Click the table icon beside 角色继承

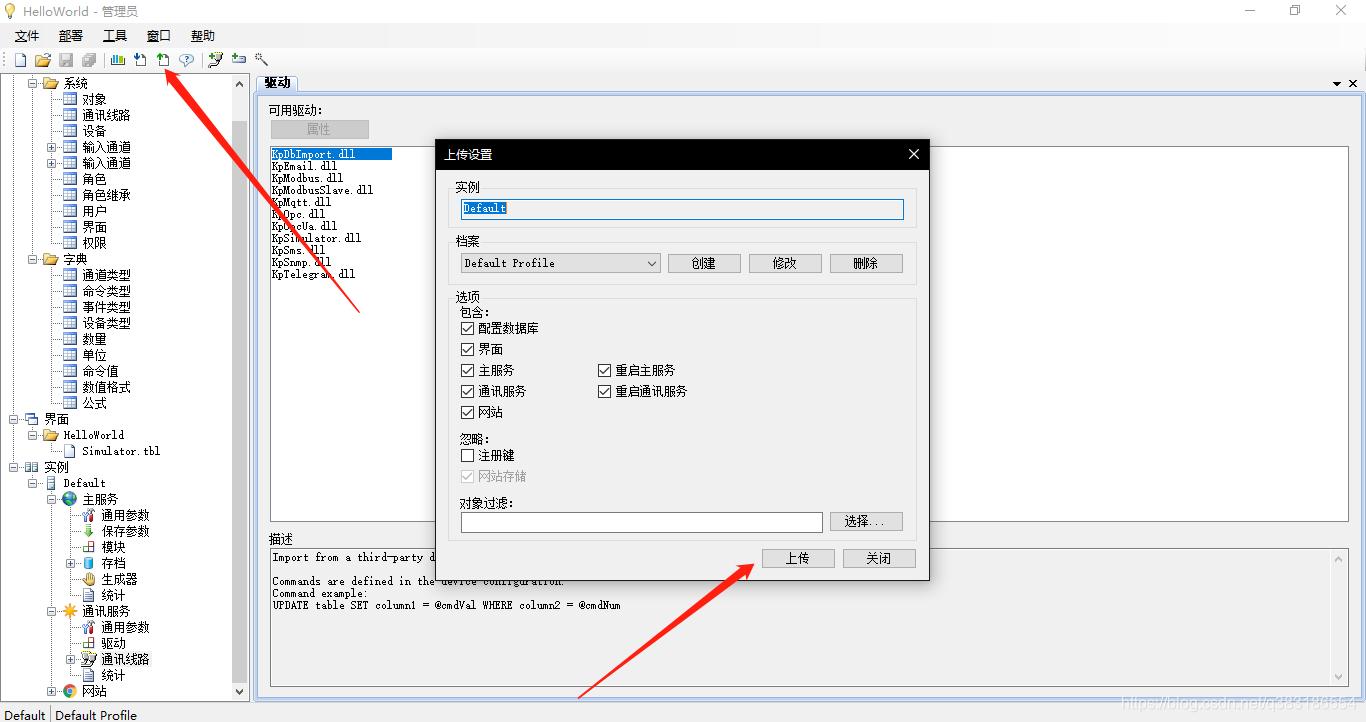pyautogui.click(x=70, y=195)
